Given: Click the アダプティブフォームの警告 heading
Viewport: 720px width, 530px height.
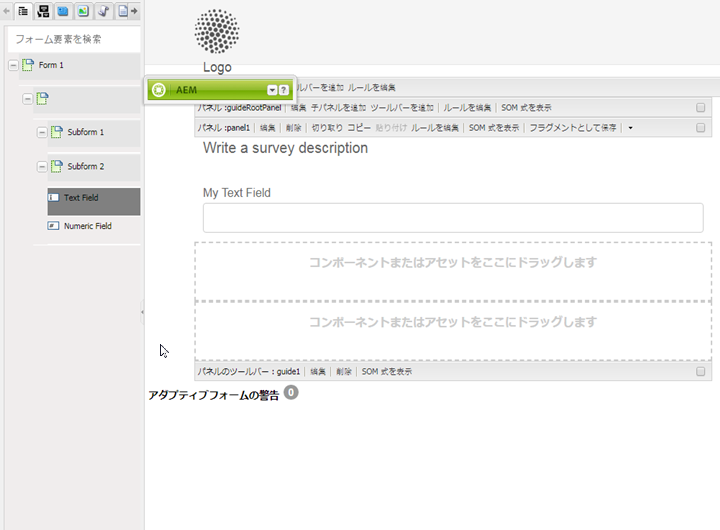Looking at the screenshot, I should coord(214,395).
